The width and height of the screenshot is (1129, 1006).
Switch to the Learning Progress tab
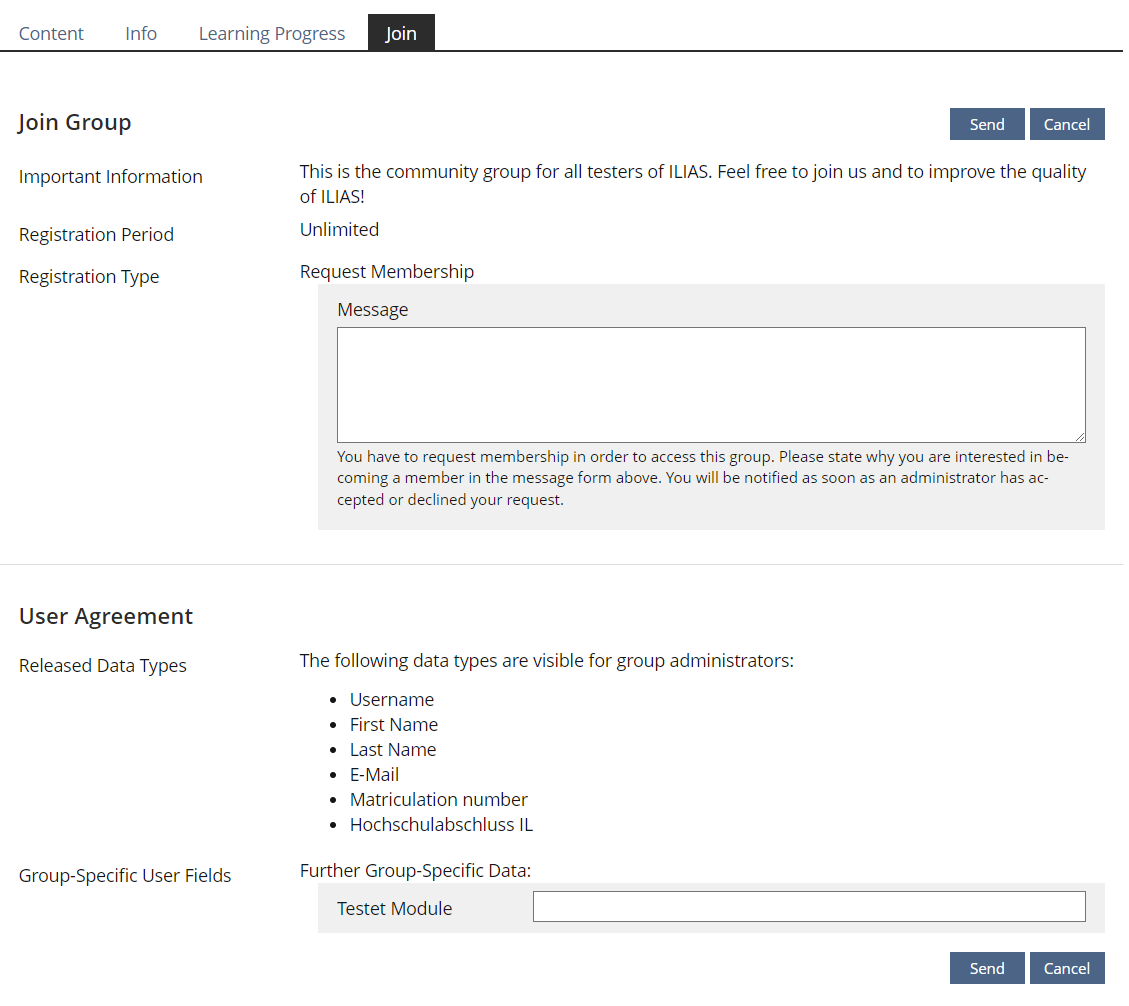271,33
